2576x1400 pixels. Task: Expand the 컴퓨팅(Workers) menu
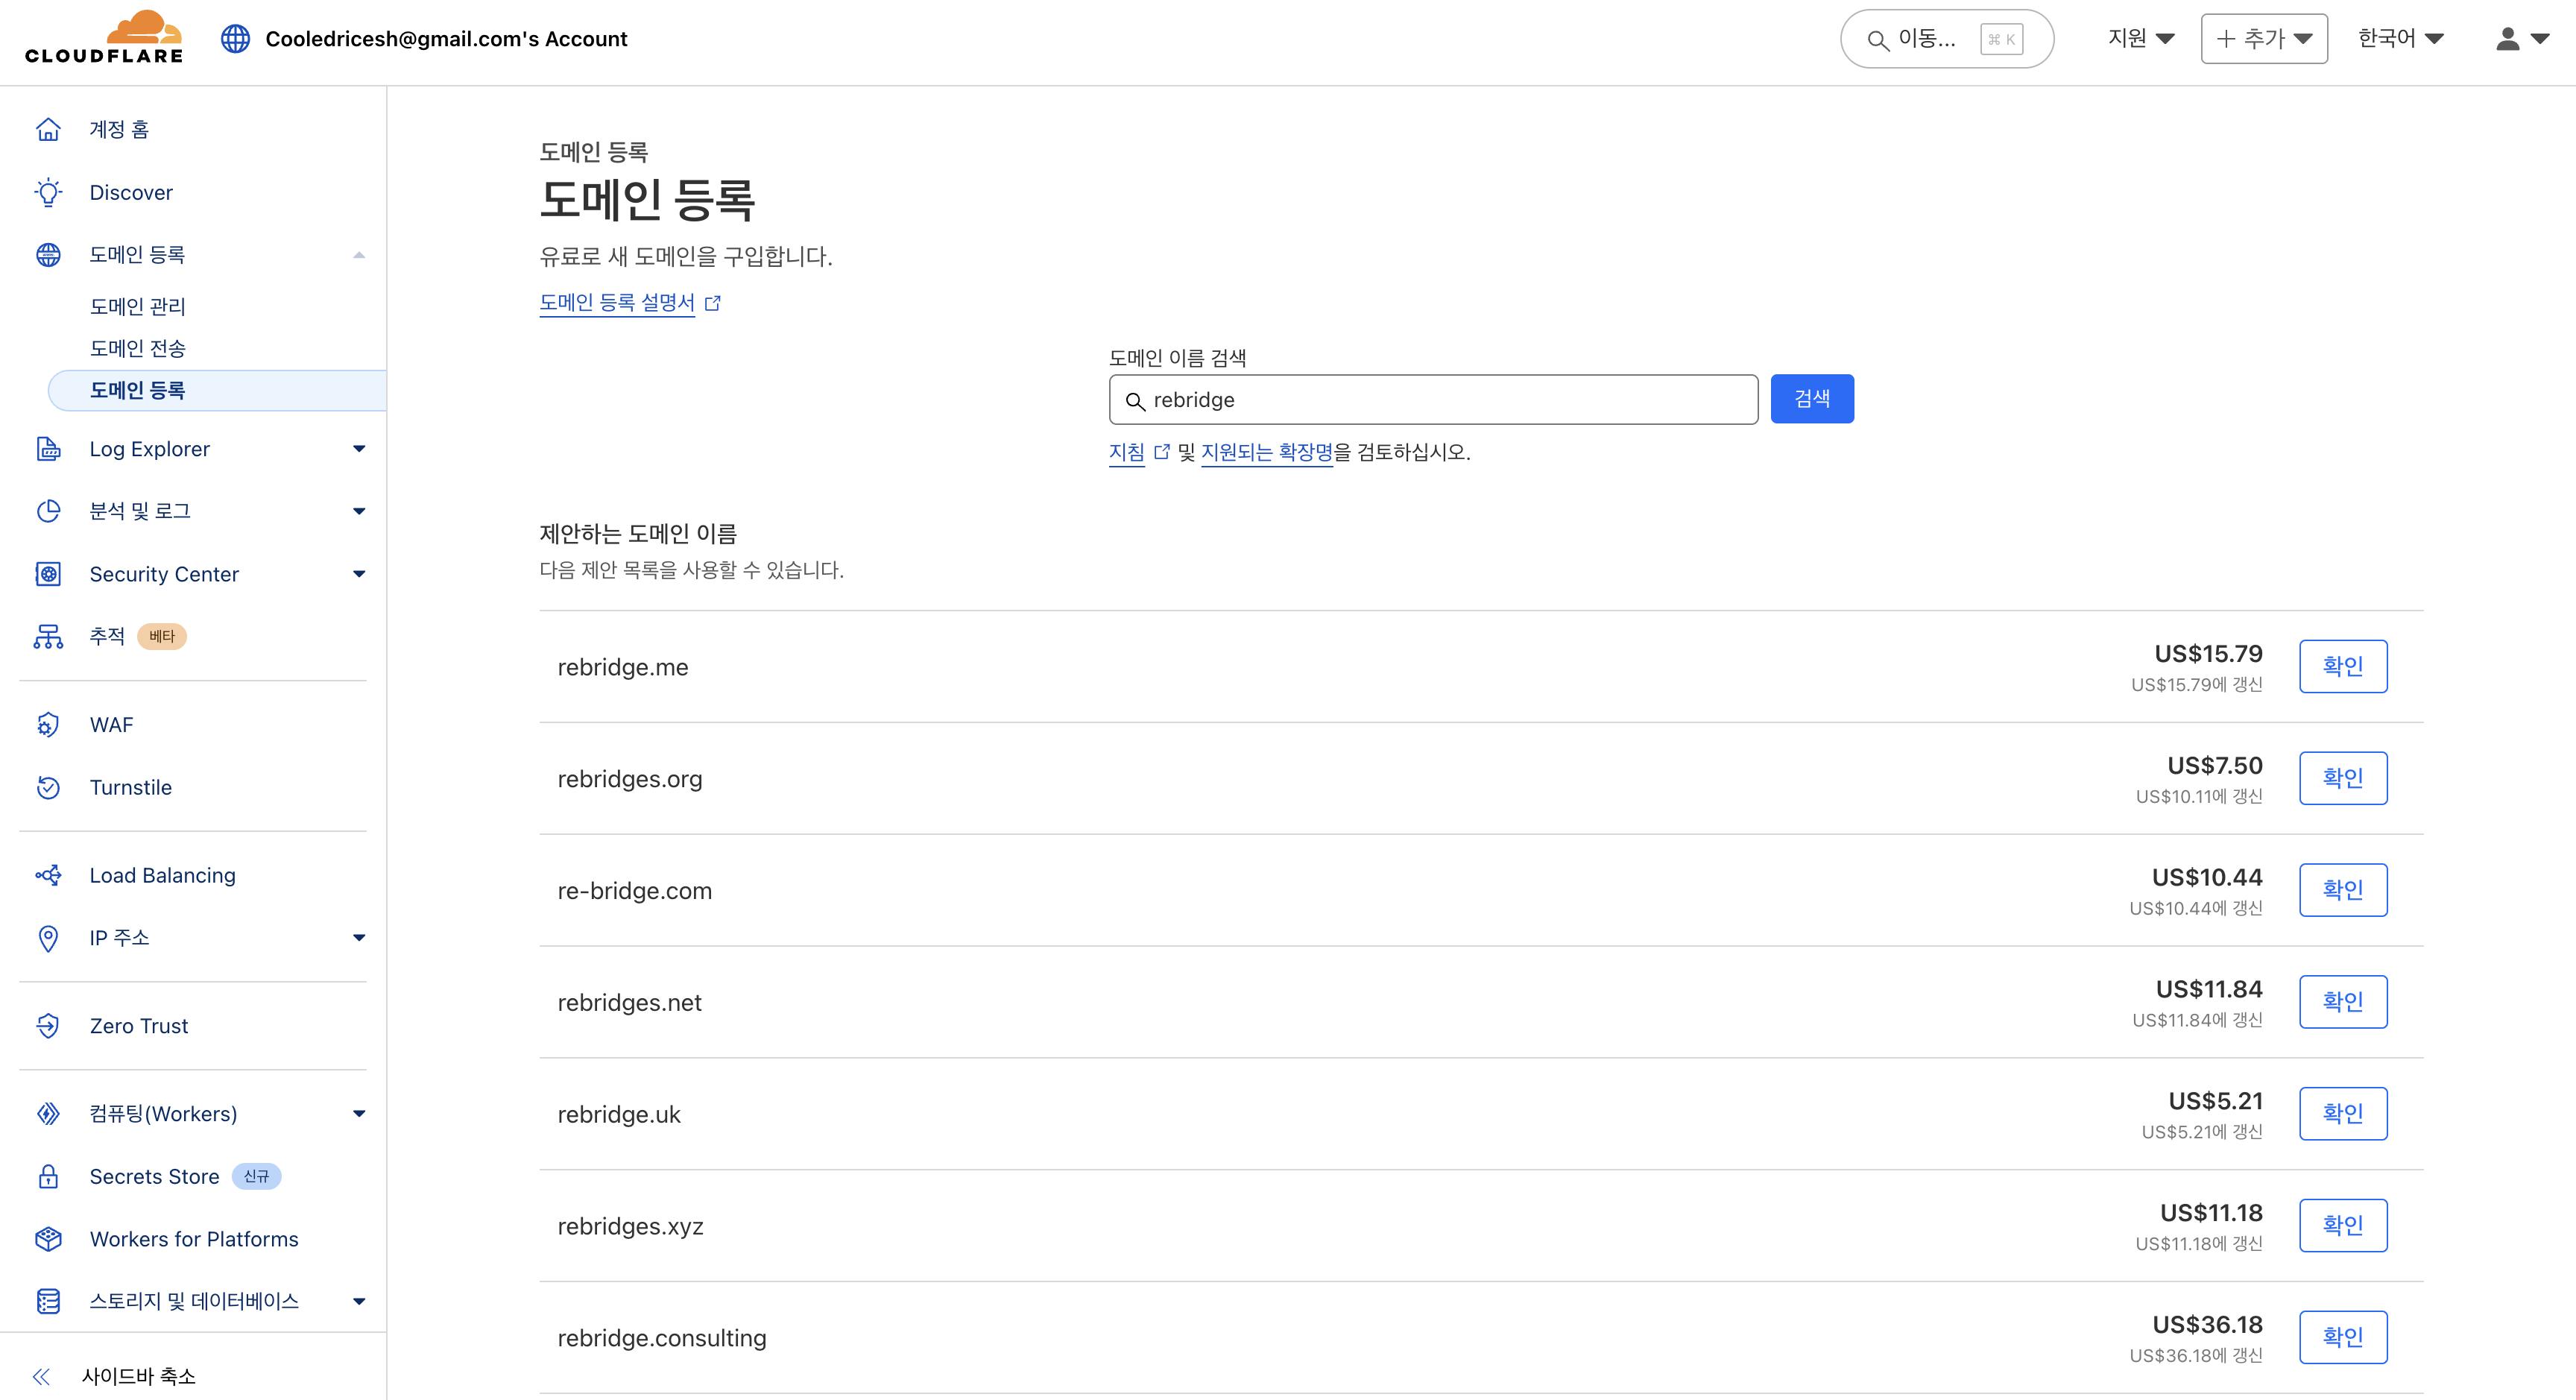pos(359,1114)
